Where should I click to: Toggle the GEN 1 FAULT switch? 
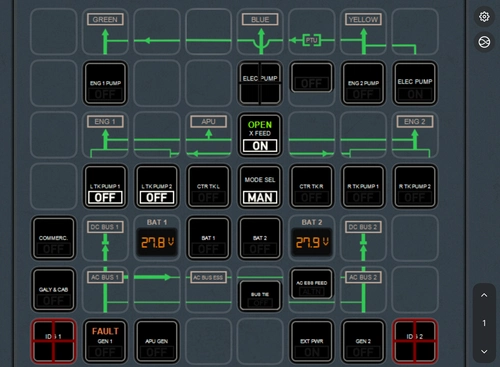pos(105,341)
